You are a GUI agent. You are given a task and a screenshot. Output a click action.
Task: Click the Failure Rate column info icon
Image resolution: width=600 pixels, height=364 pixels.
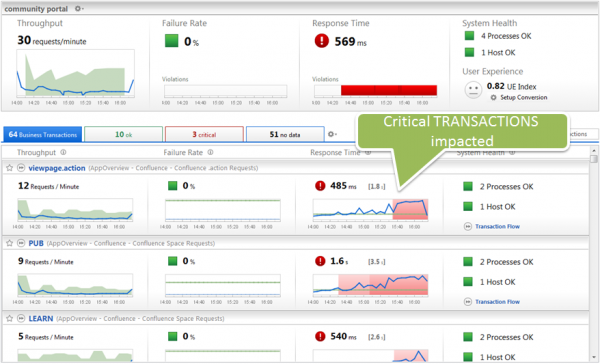(210, 152)
